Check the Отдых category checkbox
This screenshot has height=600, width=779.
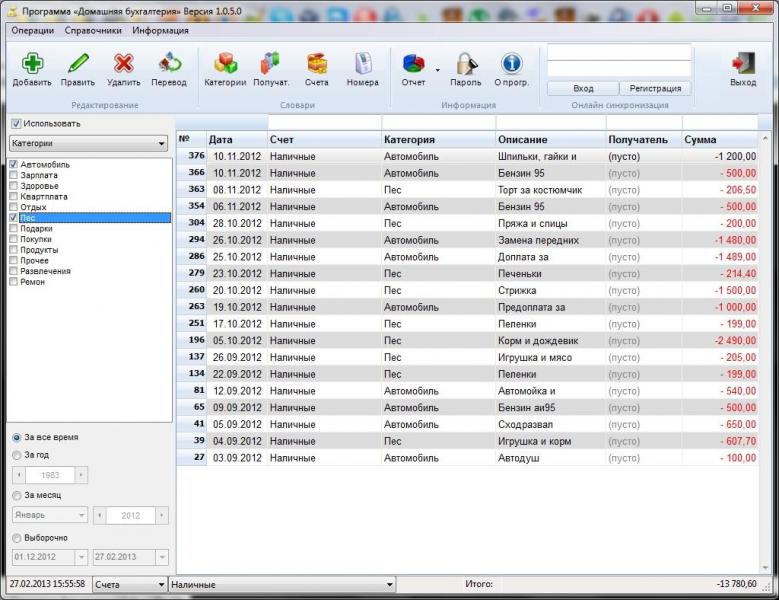13,207
